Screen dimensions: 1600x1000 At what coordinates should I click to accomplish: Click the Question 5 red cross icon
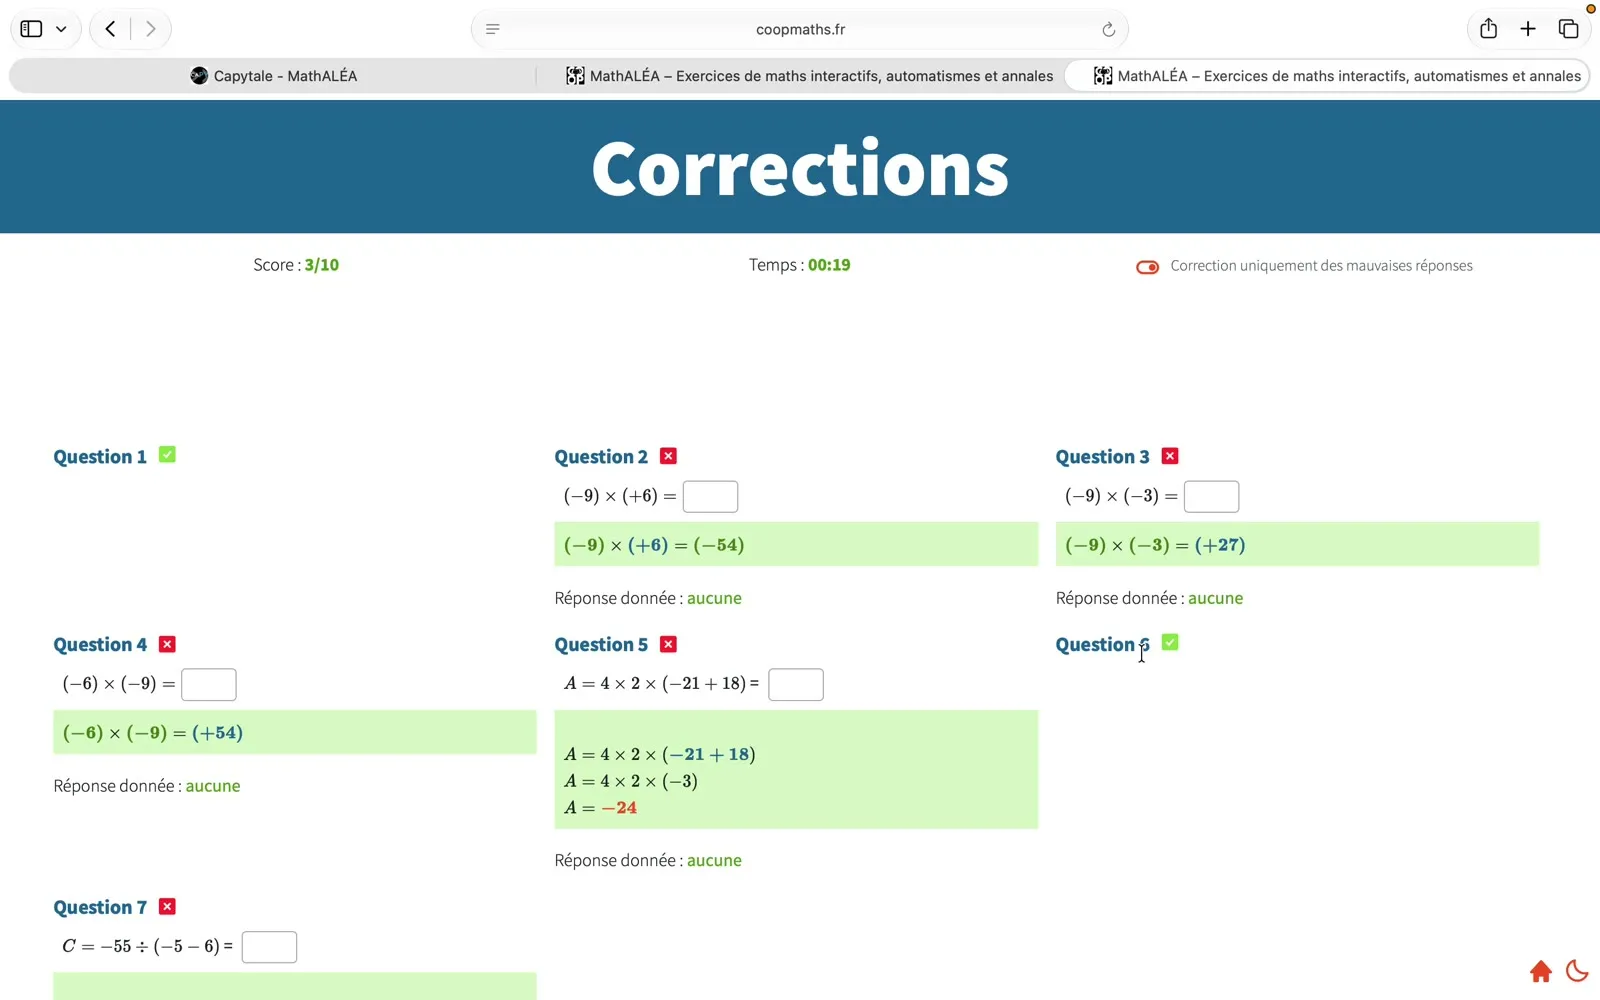point(669,644)
